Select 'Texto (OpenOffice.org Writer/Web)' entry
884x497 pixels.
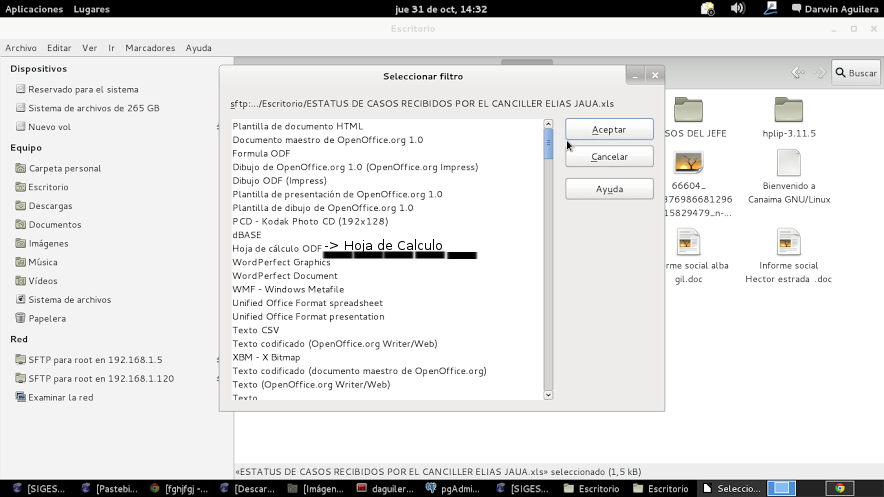[311, 384]
